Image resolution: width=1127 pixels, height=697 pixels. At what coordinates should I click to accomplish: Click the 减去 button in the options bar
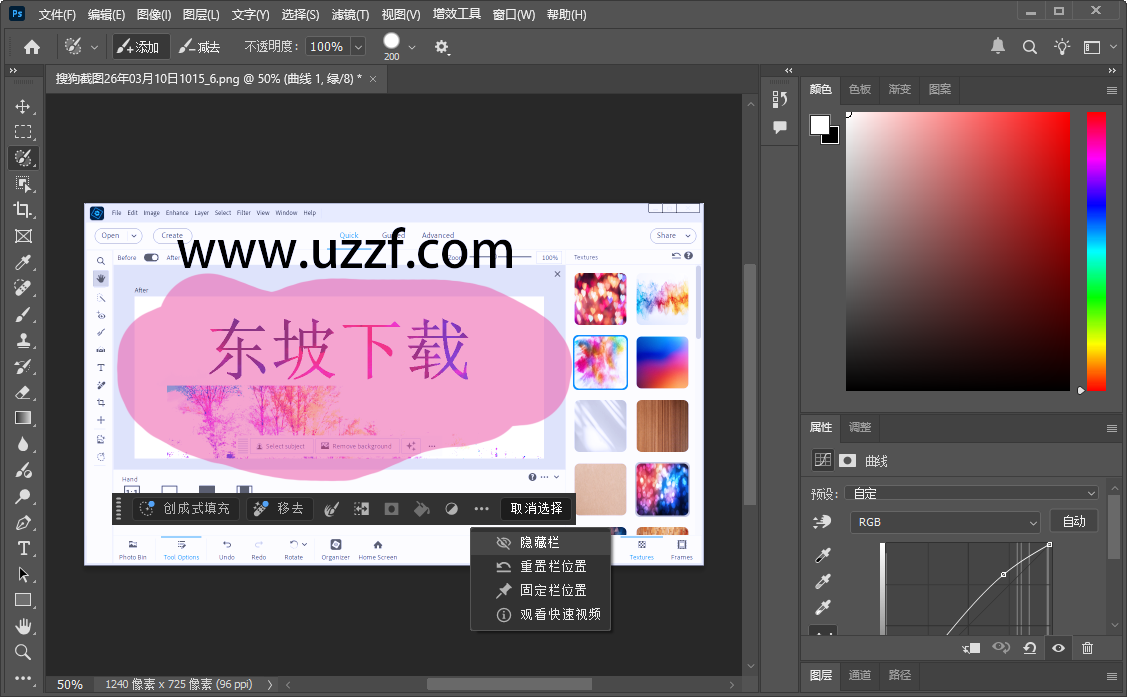tap(200, 46)
